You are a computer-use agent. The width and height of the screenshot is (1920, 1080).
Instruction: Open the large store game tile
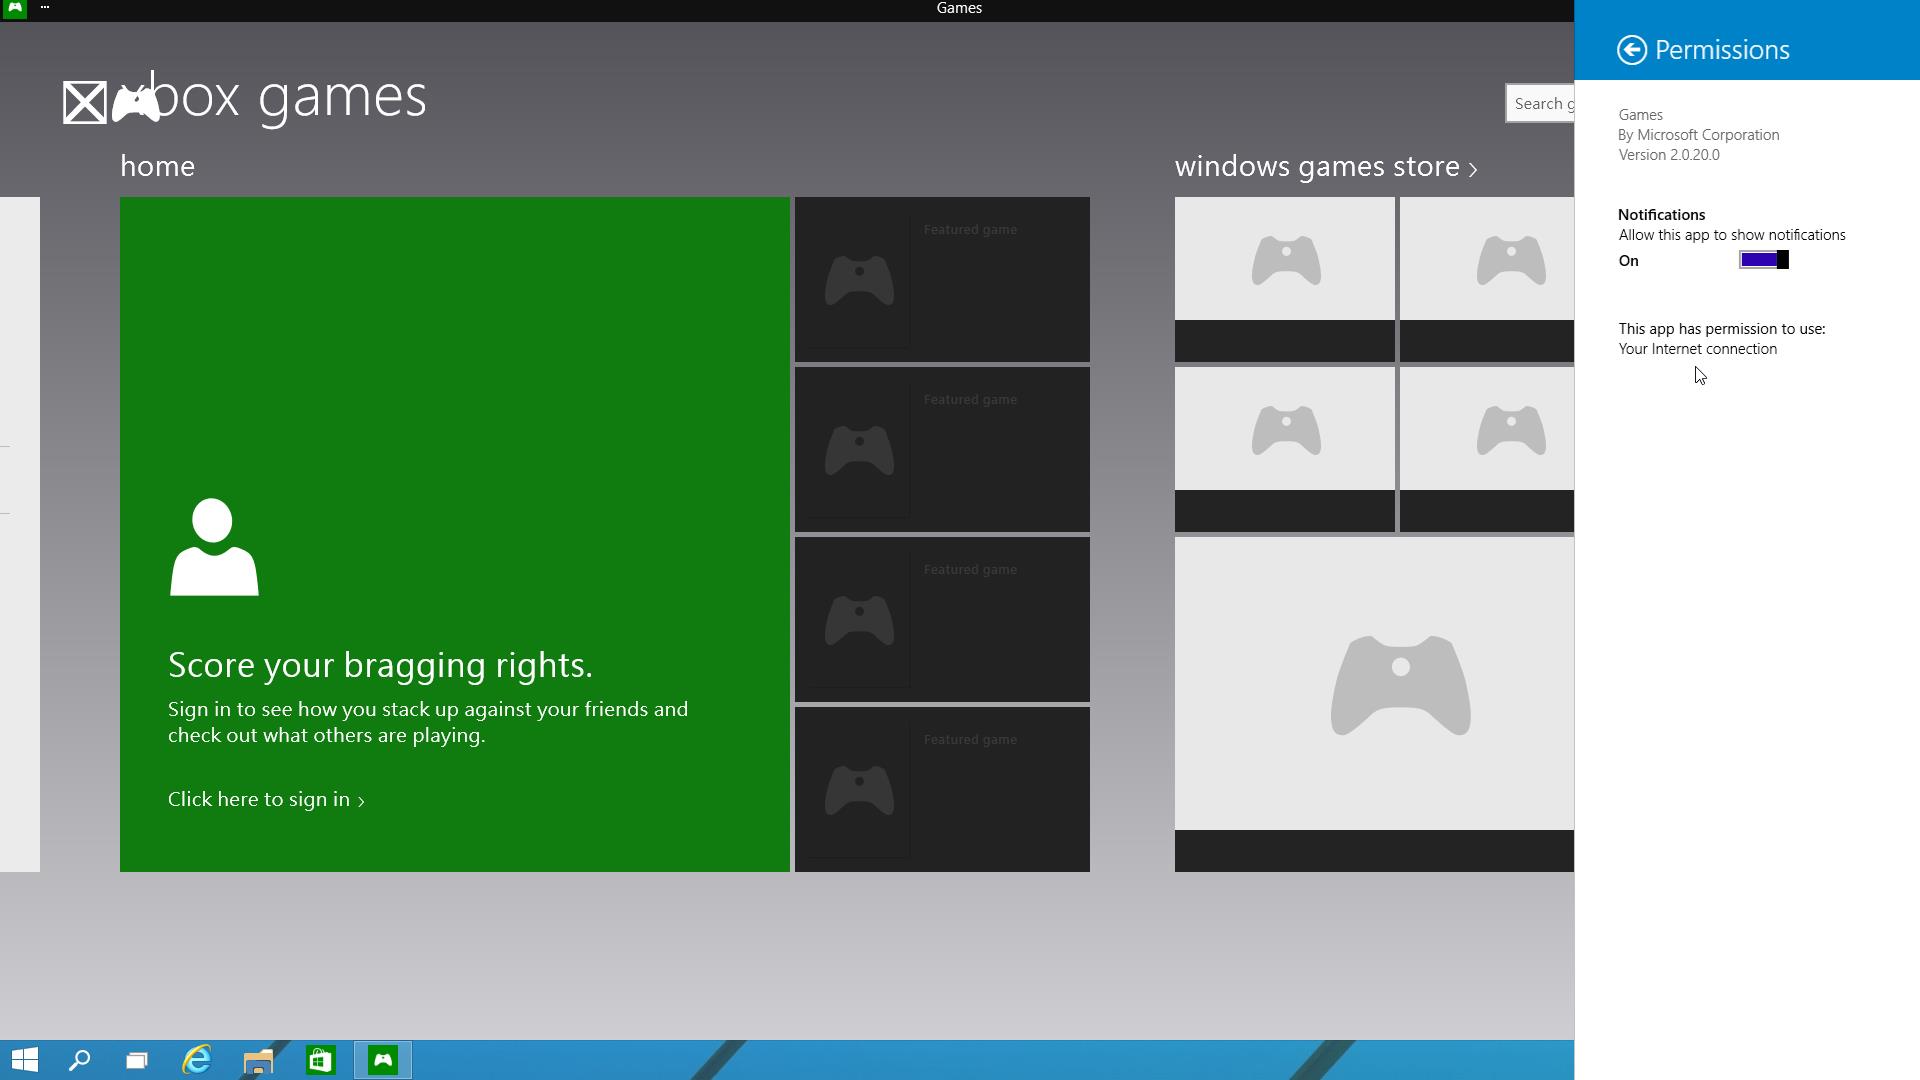pyautogui.click(x=1374, y=704)
